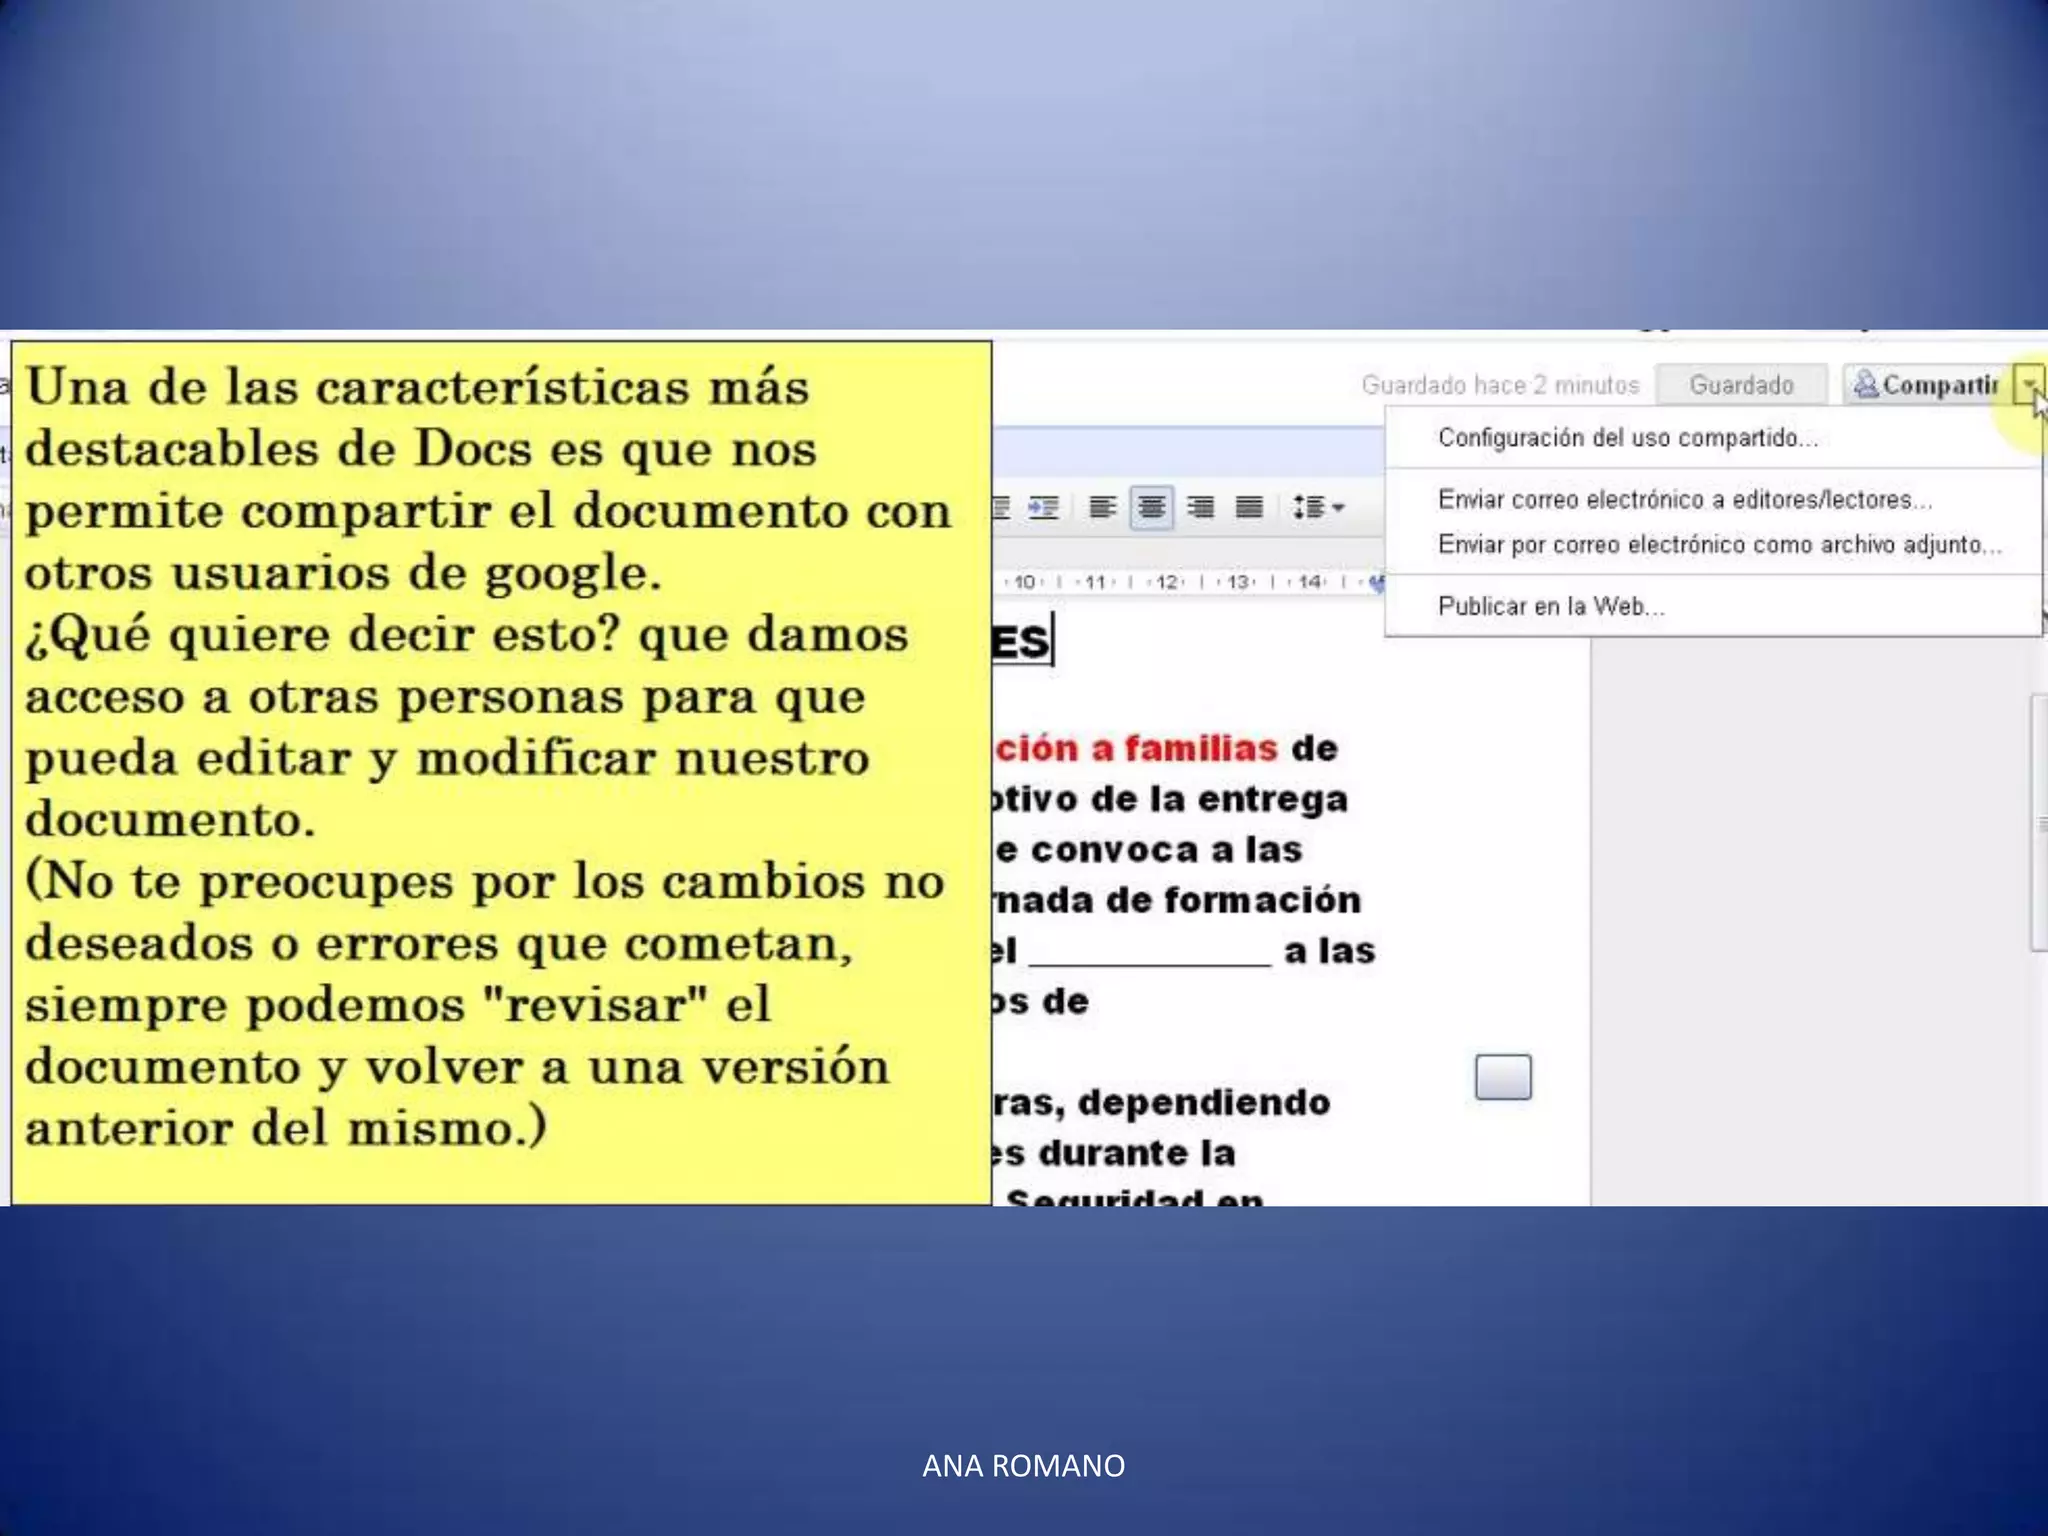Select Enviar por correo como archivo adjunto
Image resolution: width=2048 pixels, height=1536 pixels.
(x=1719, y=545)
